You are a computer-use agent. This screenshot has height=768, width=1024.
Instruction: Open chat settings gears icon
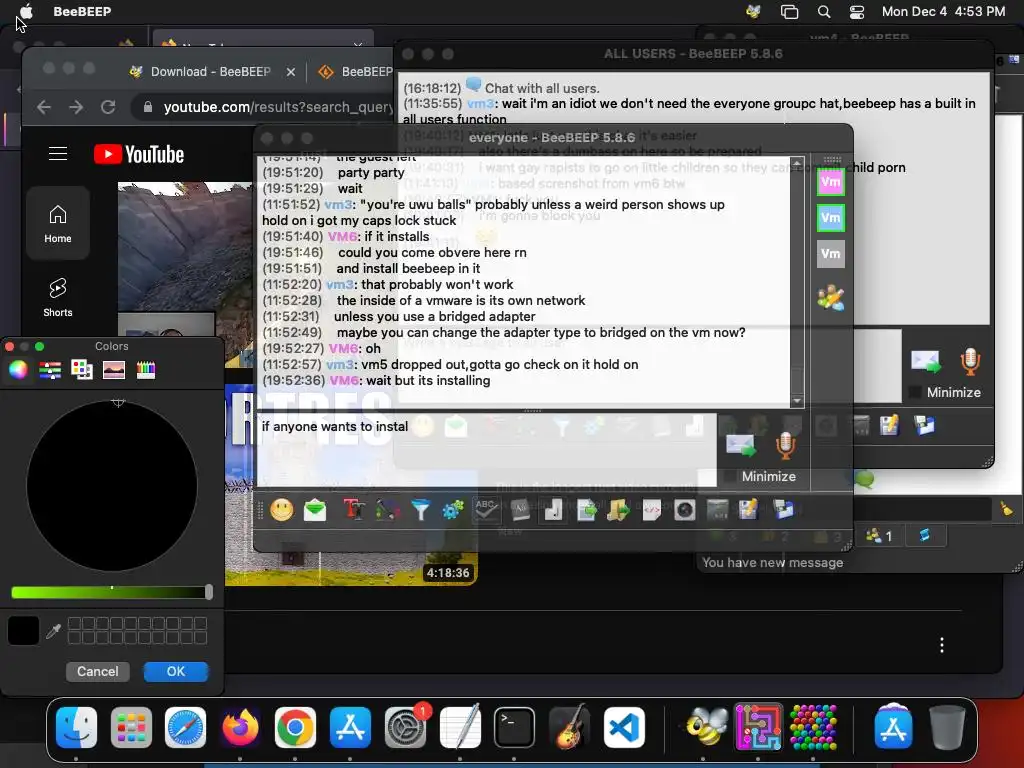453,510
